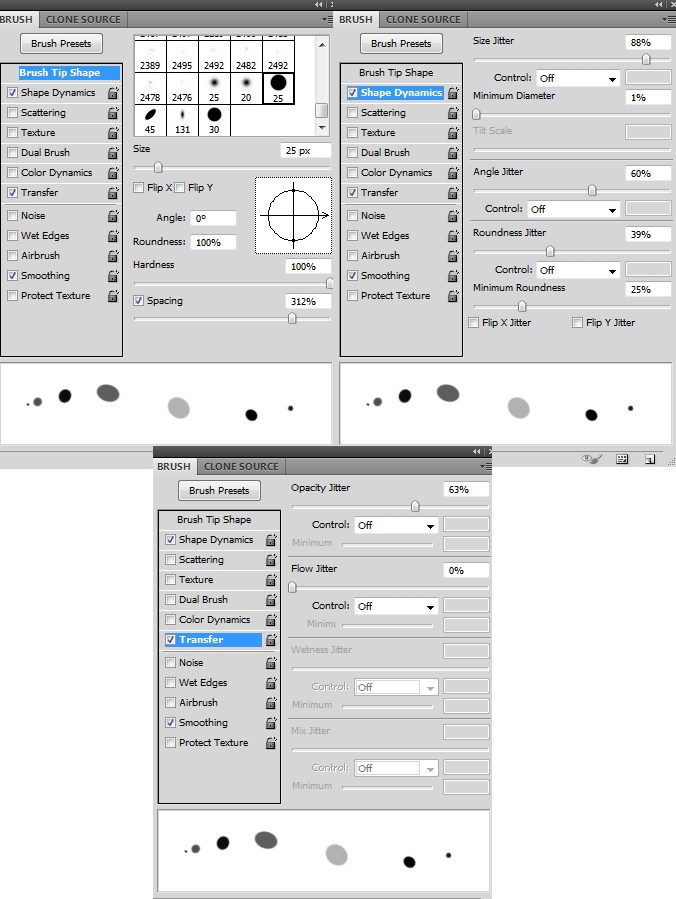Image resolution: width=676 pixels, height=899 pixels.
Task: Enable Flip X Jitter checkbox
Action: click(474, 323)
